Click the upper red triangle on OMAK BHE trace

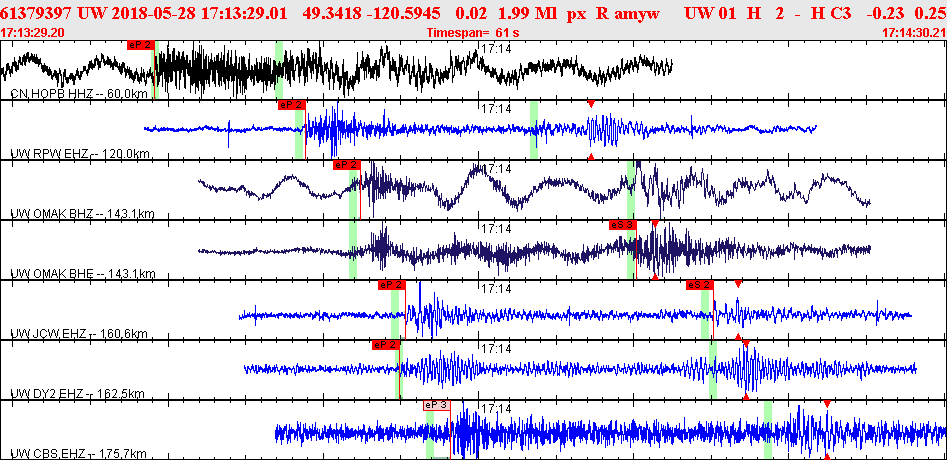coord(655,224)
